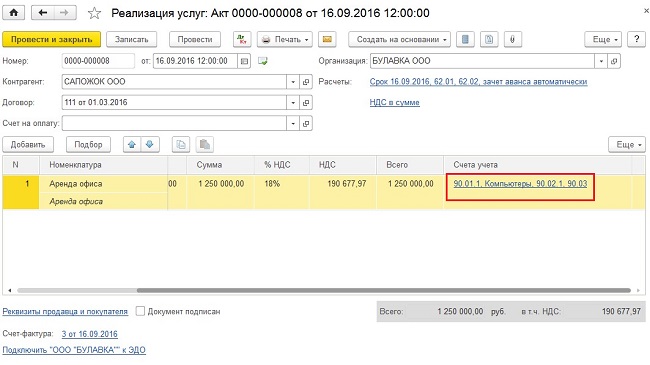Viewport: 650px width, 365px height.
Task: Click scrollbar right arrow under table
Action: pos(638,290)
